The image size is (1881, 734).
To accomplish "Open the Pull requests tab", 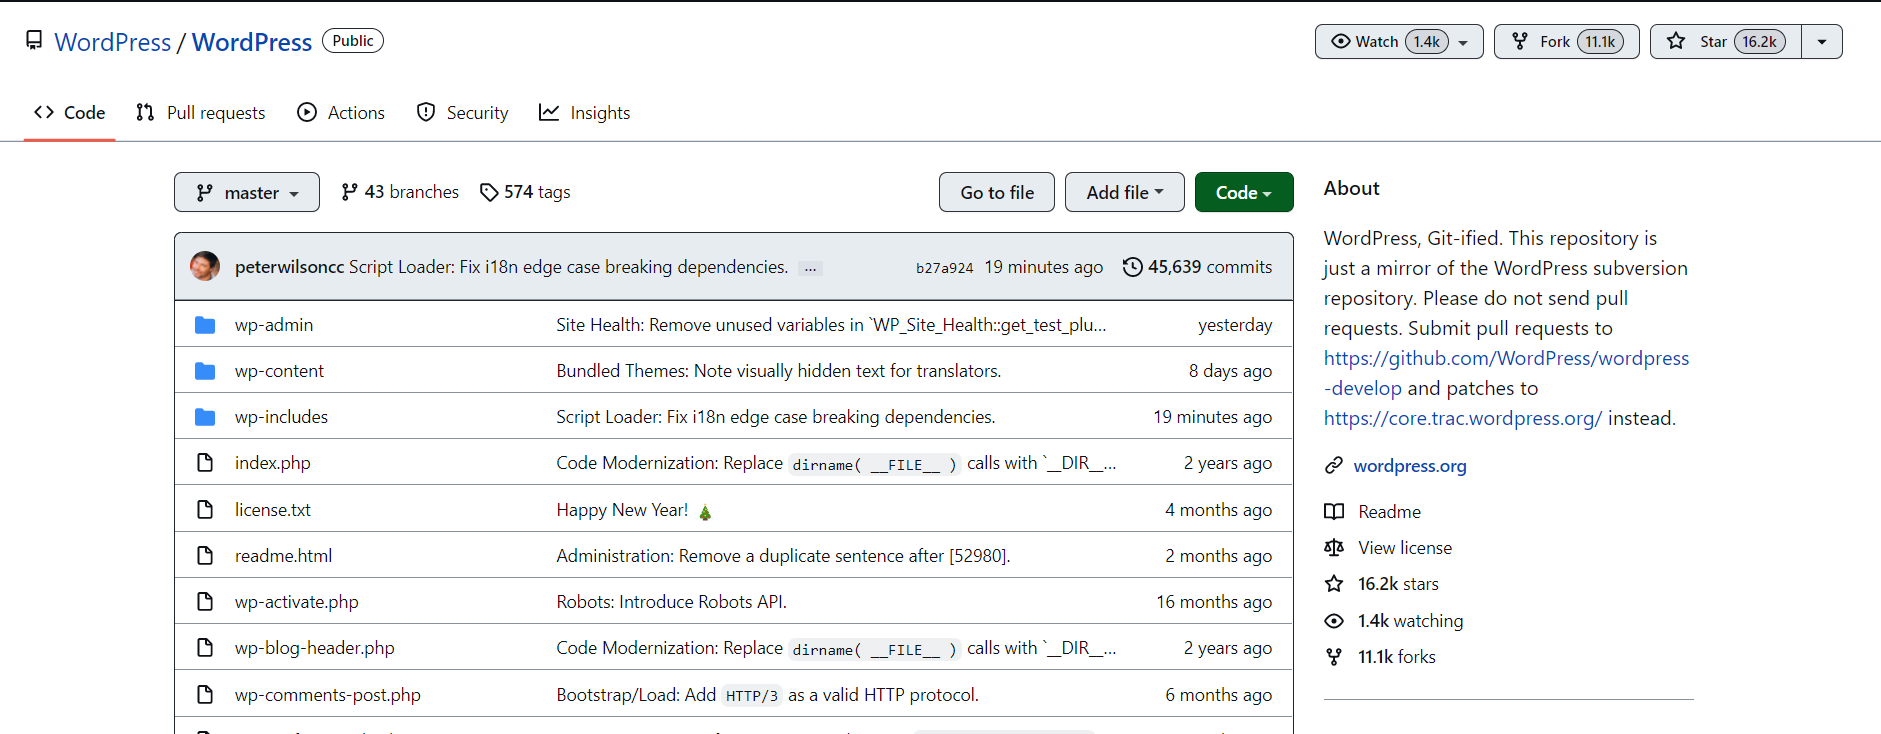I will (201, 112).
